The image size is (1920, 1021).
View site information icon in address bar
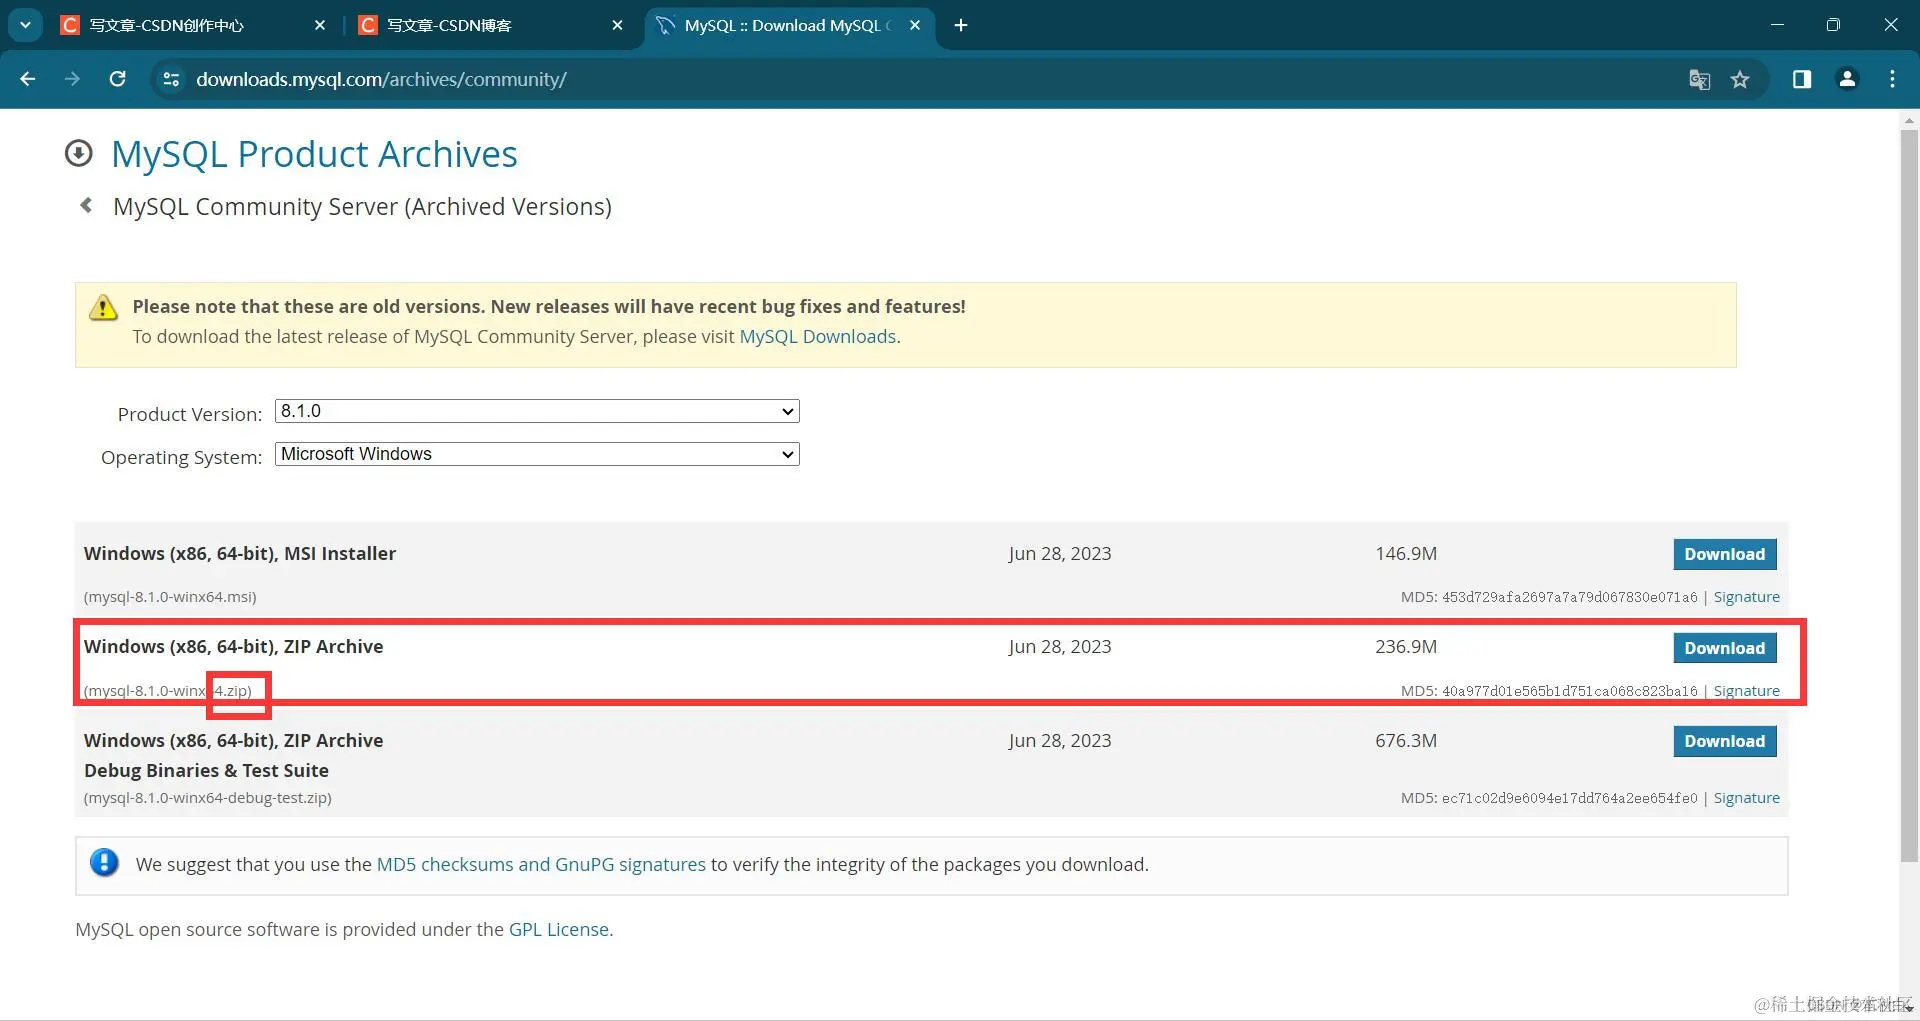click(x=171, y=79)
